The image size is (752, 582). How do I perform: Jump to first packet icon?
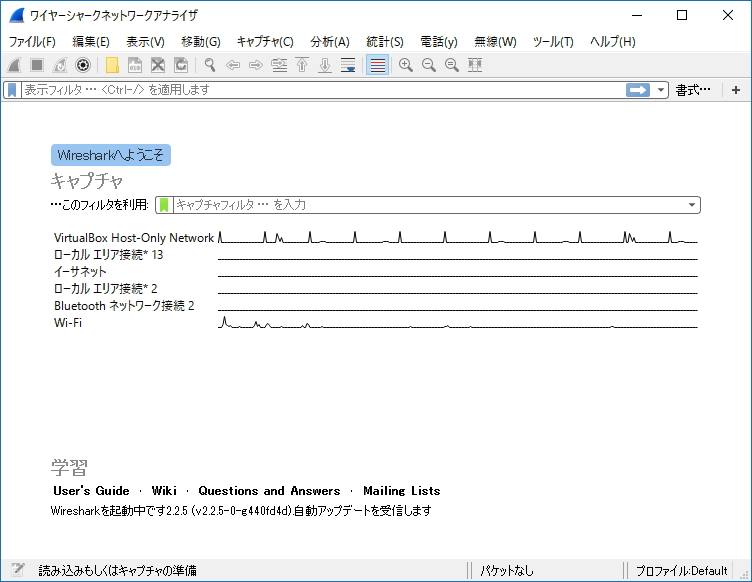click(302, 65)
